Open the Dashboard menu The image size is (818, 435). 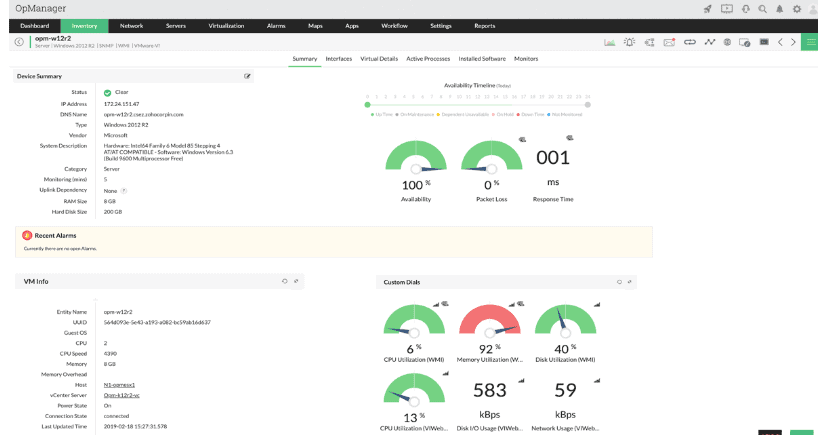34,26
